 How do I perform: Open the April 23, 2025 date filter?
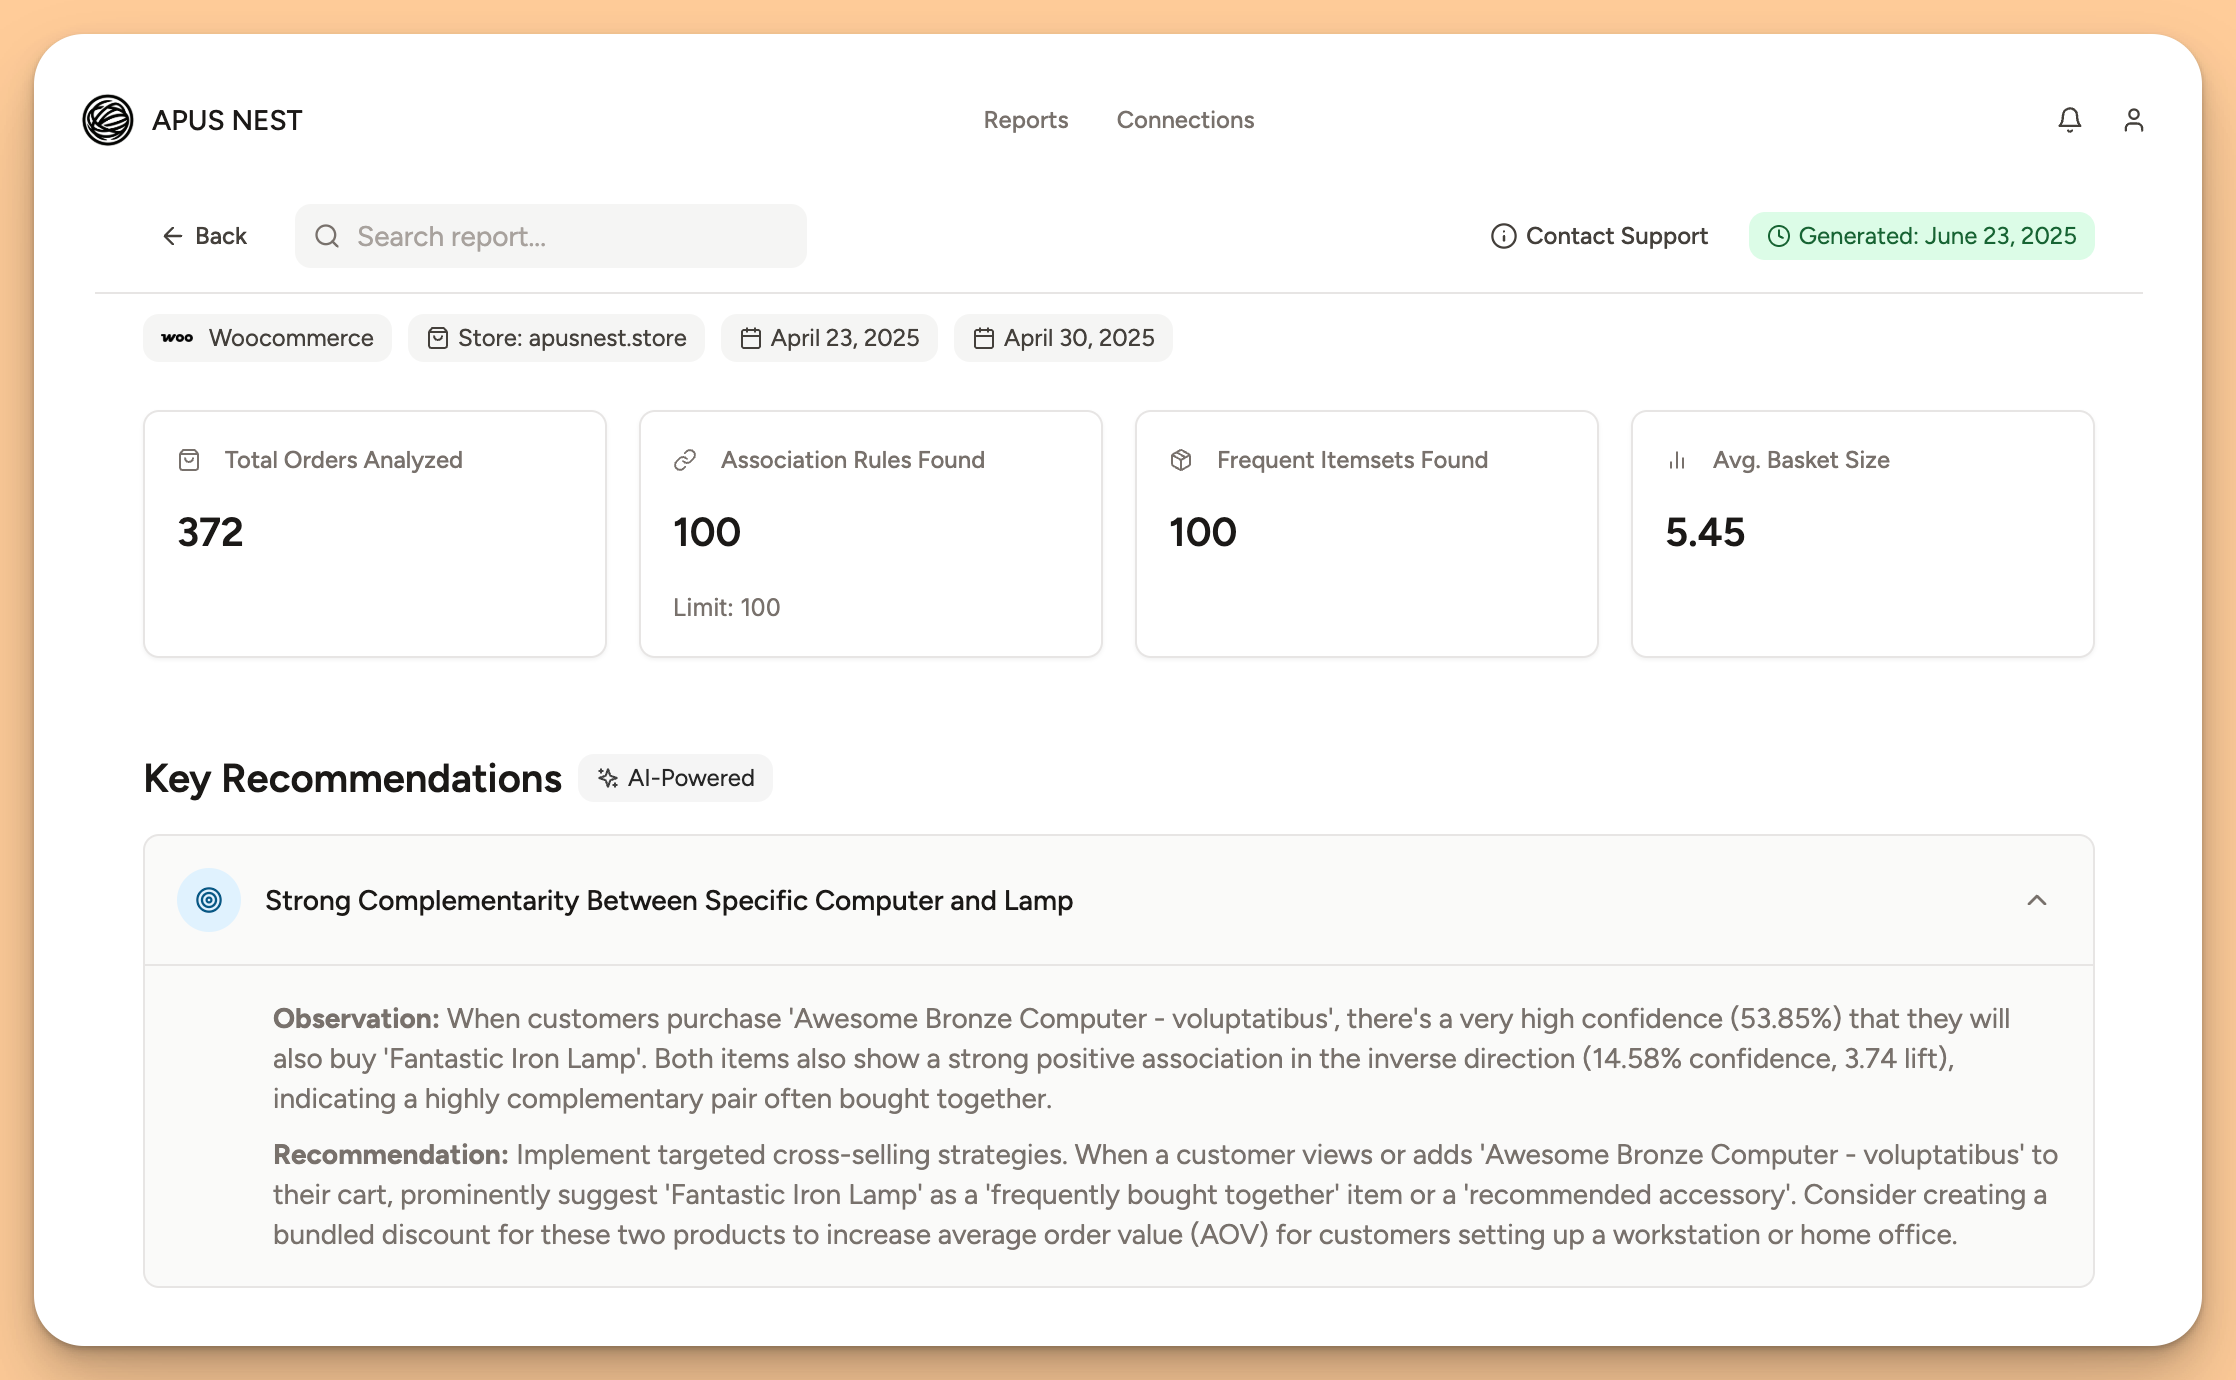[x=829, y=338]
